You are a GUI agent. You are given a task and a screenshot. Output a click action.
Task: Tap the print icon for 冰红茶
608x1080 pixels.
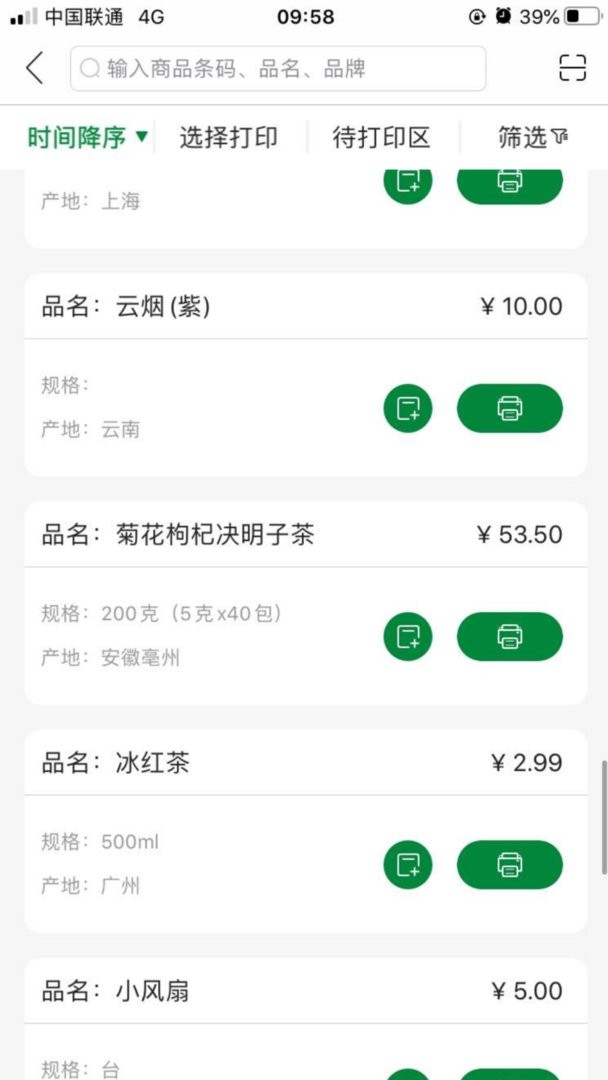pos(511,864)
